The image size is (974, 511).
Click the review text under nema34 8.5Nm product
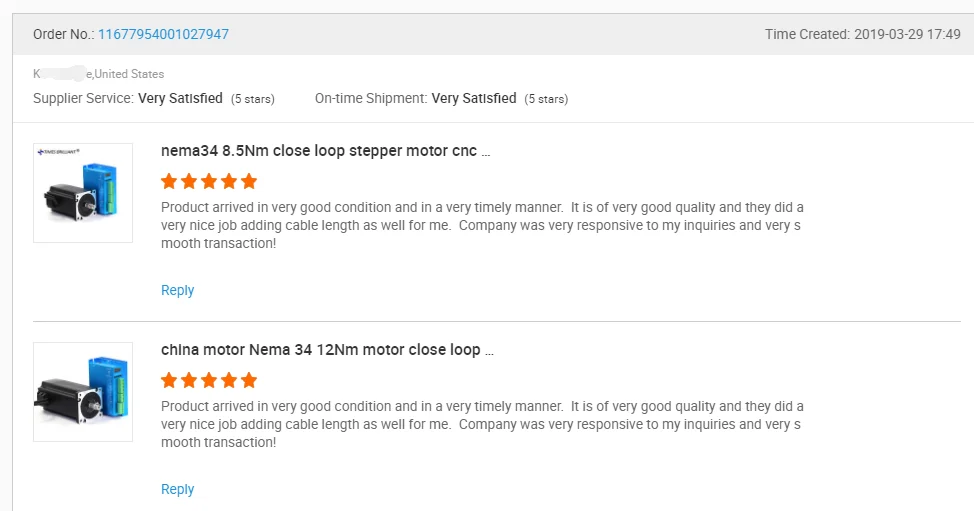[x=481, y=225]
